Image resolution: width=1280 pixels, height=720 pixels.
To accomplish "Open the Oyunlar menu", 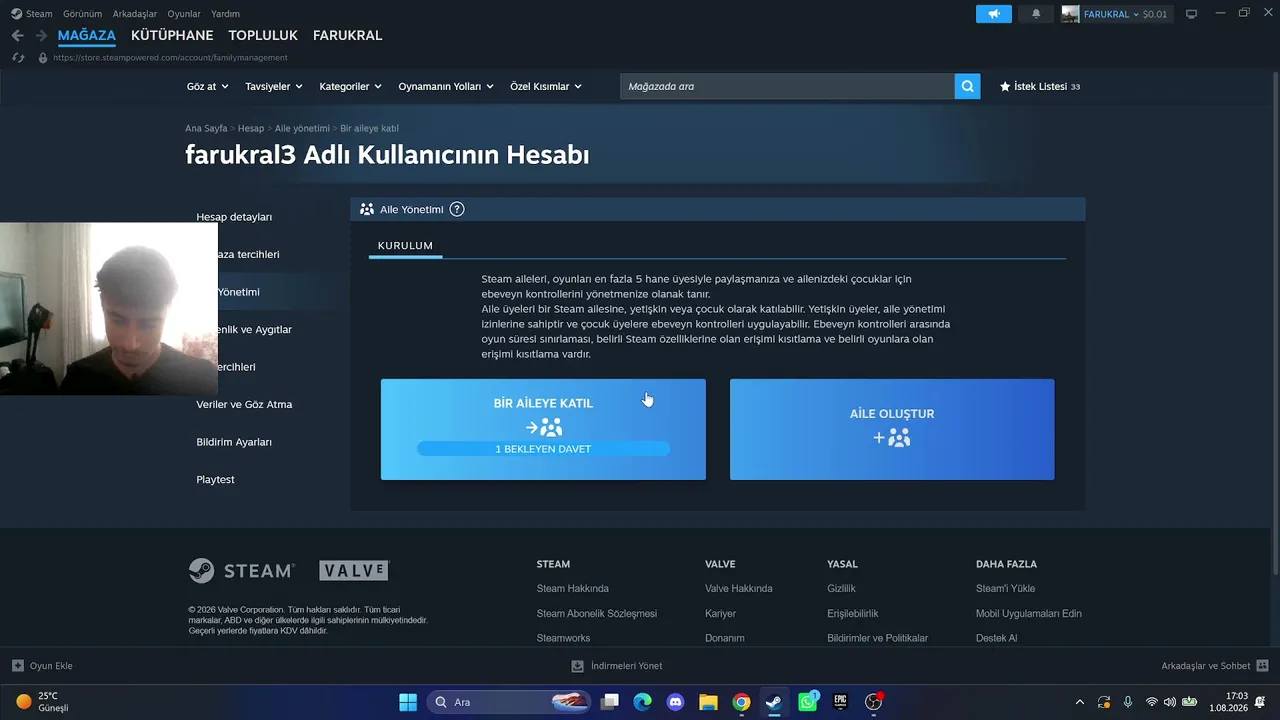I will (184, 14).
